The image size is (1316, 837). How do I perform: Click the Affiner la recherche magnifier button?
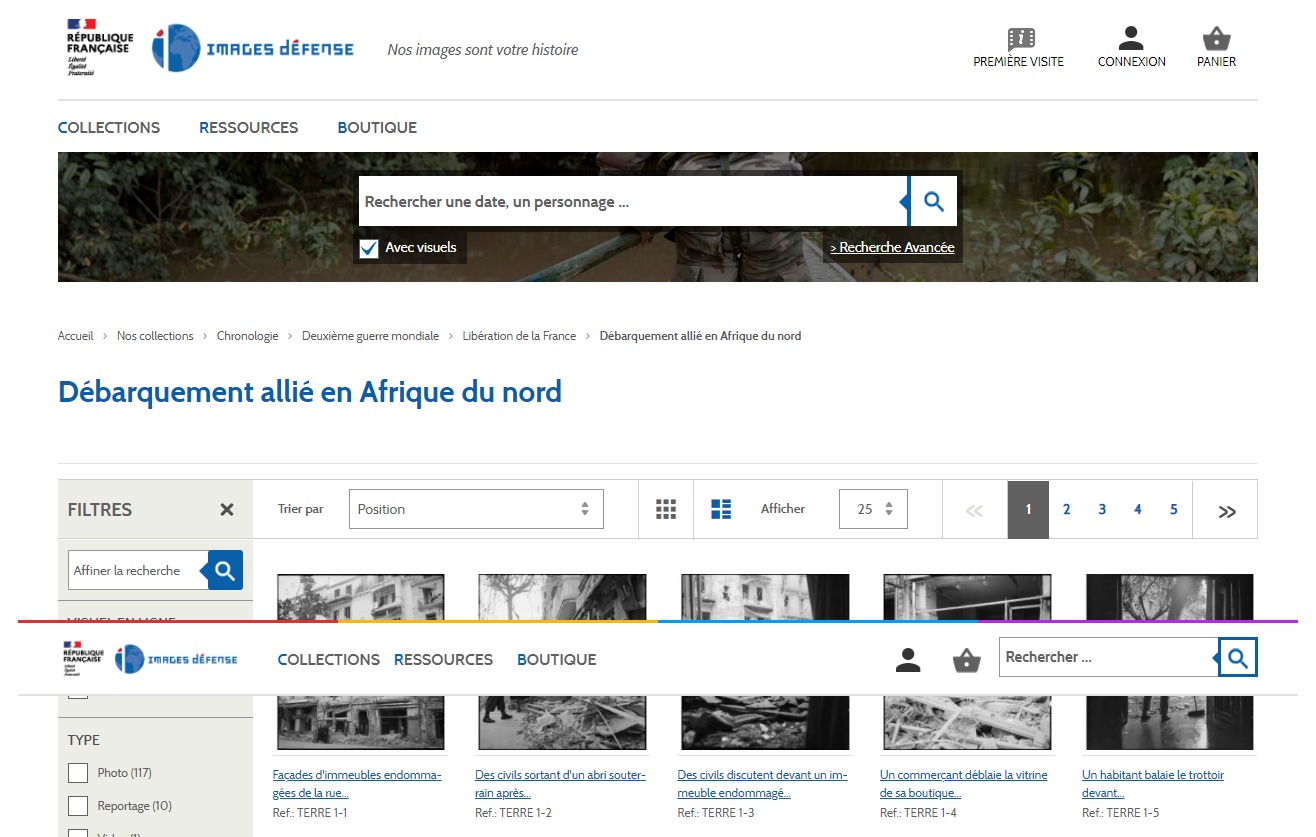(x=225, y=570)
